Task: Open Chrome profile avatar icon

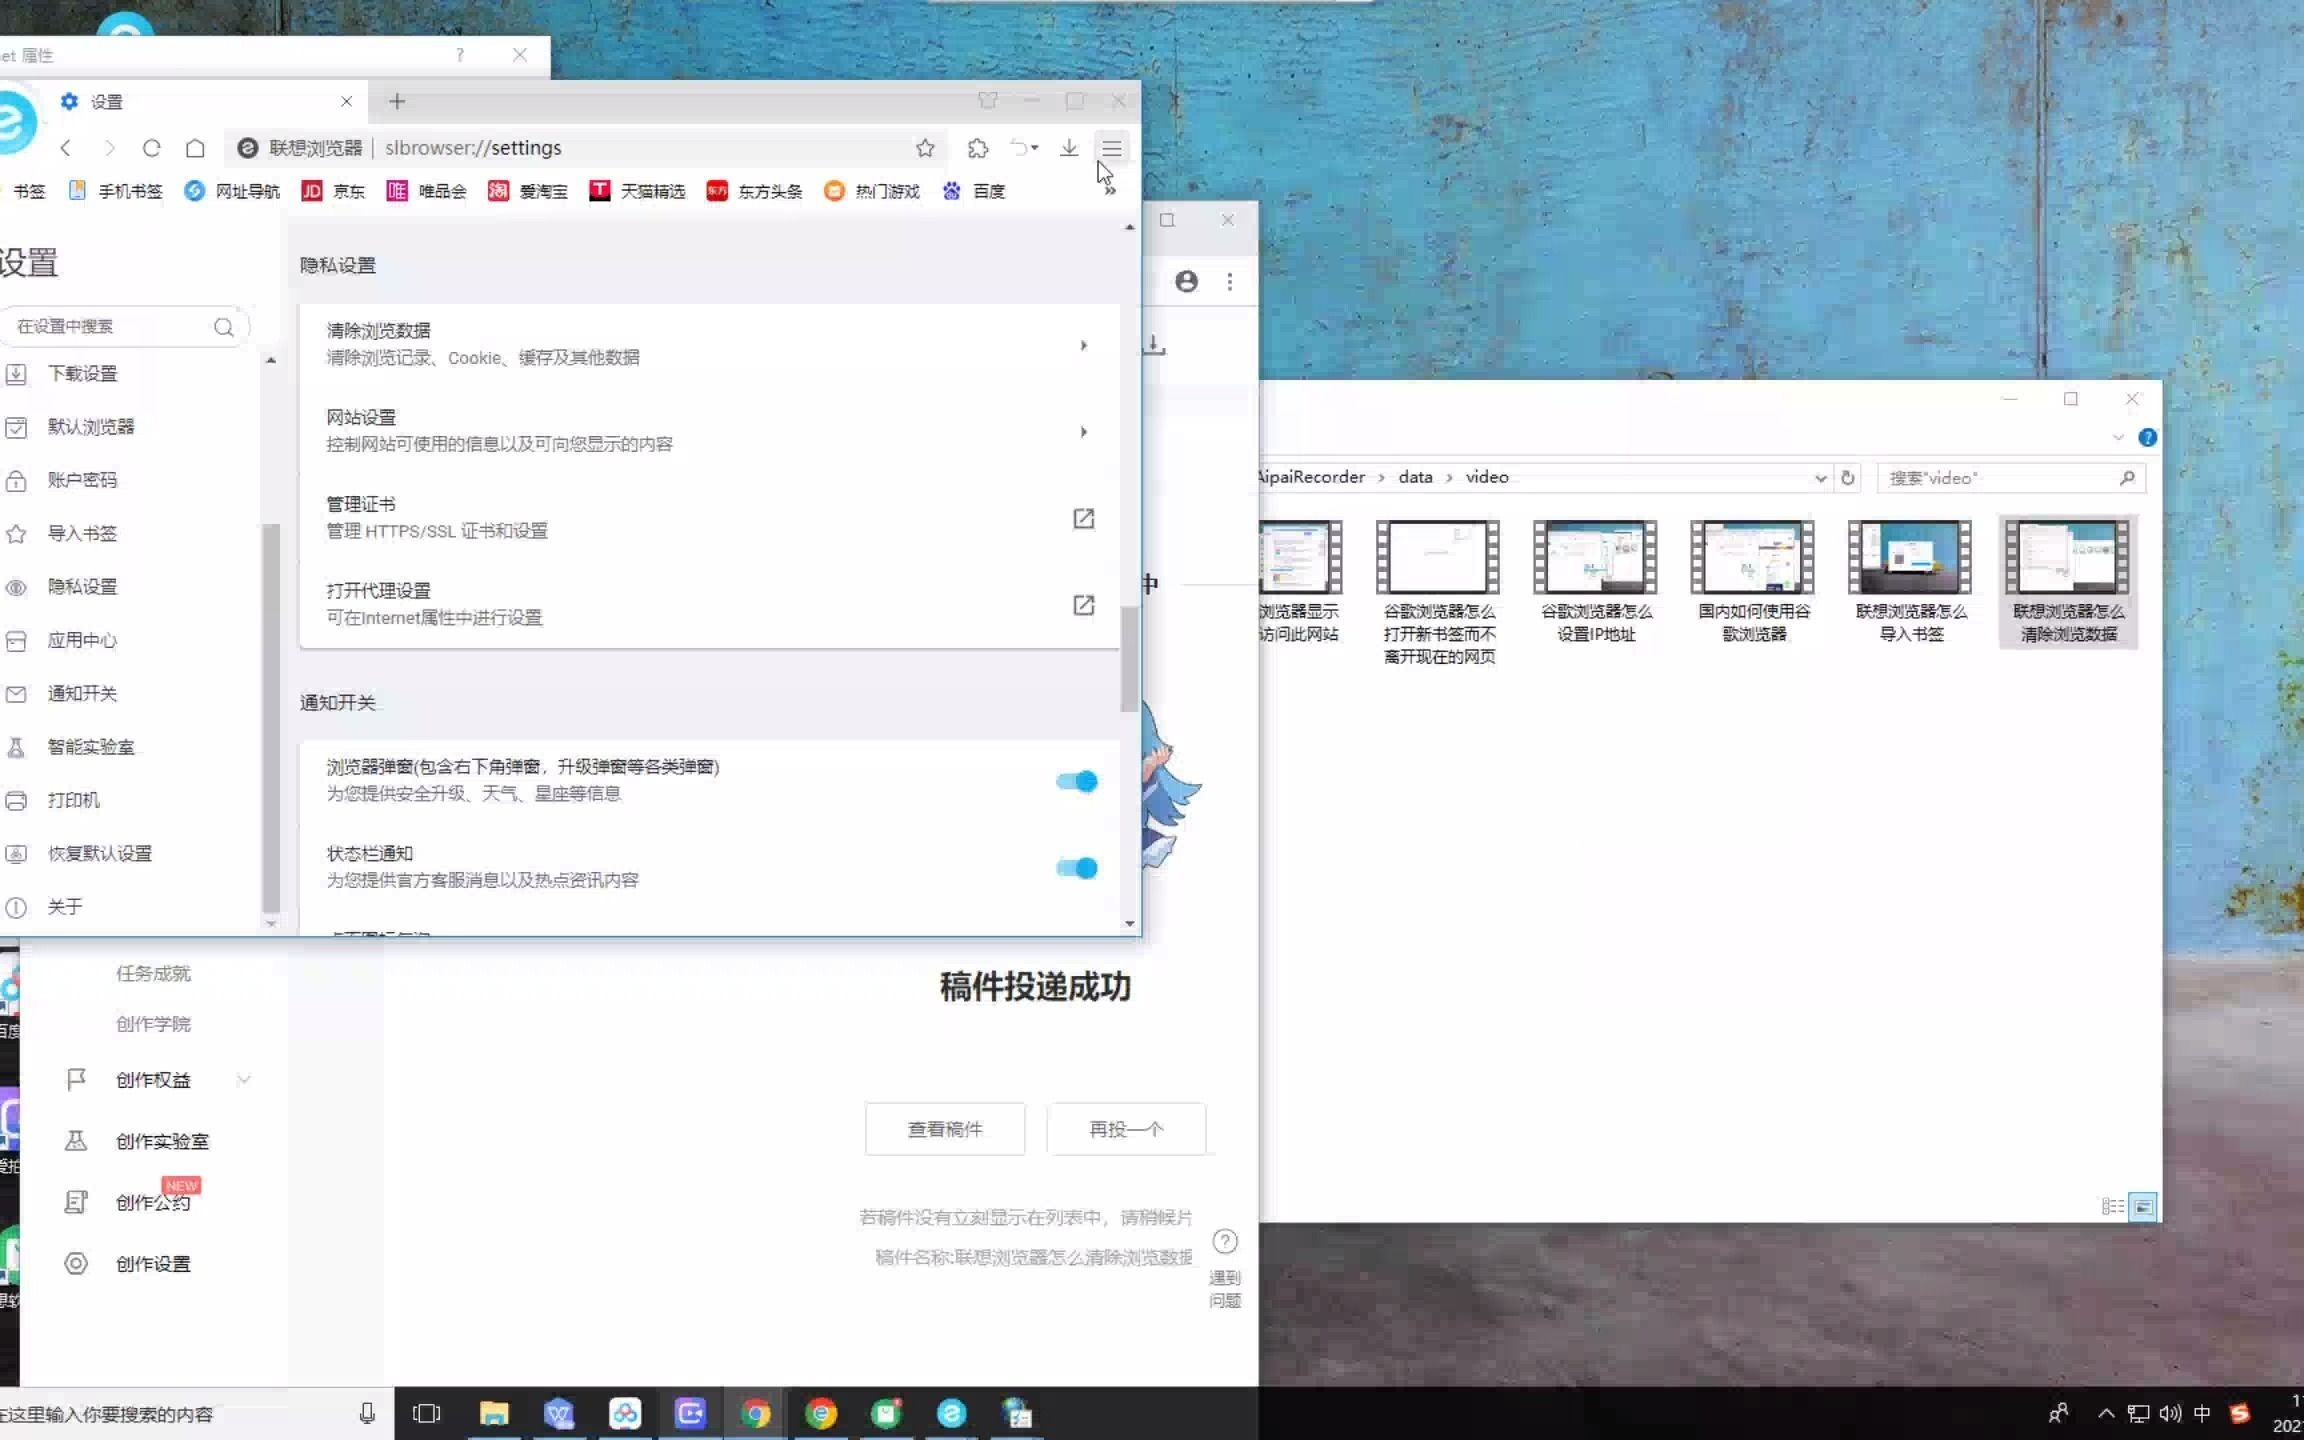Action: click(1187, 282)
